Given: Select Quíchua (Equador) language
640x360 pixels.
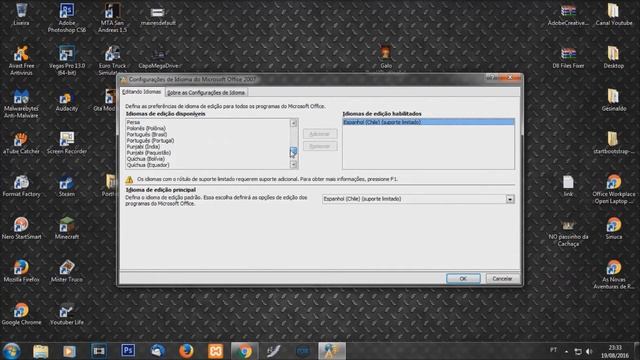Looking at the screenshot, I should (207, 165).
